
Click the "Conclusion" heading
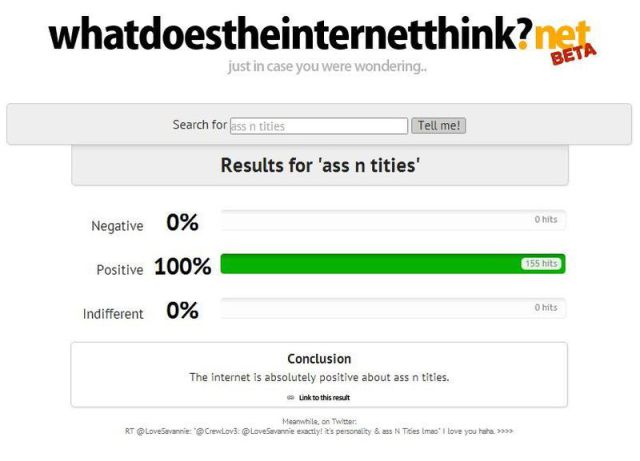pos(319,358)
